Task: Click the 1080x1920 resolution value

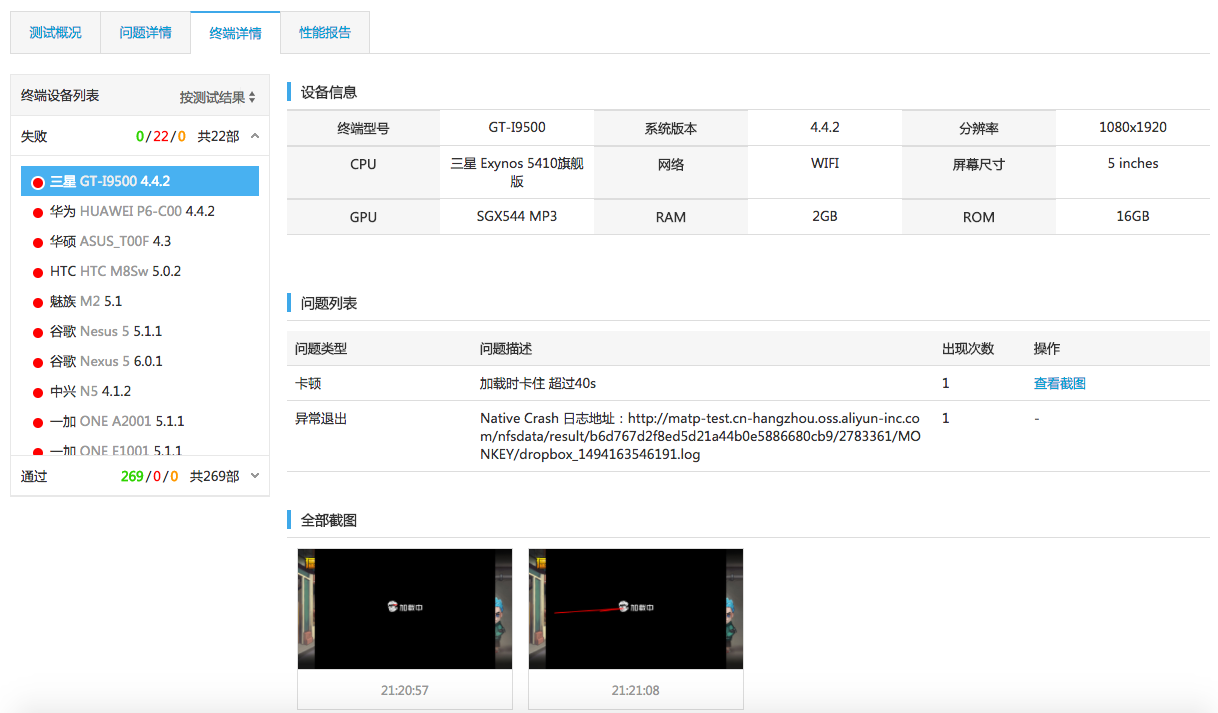Action: 1133,127
